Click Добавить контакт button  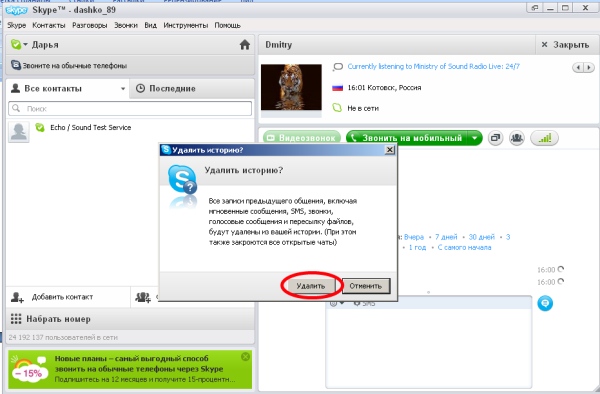point(68,297)
